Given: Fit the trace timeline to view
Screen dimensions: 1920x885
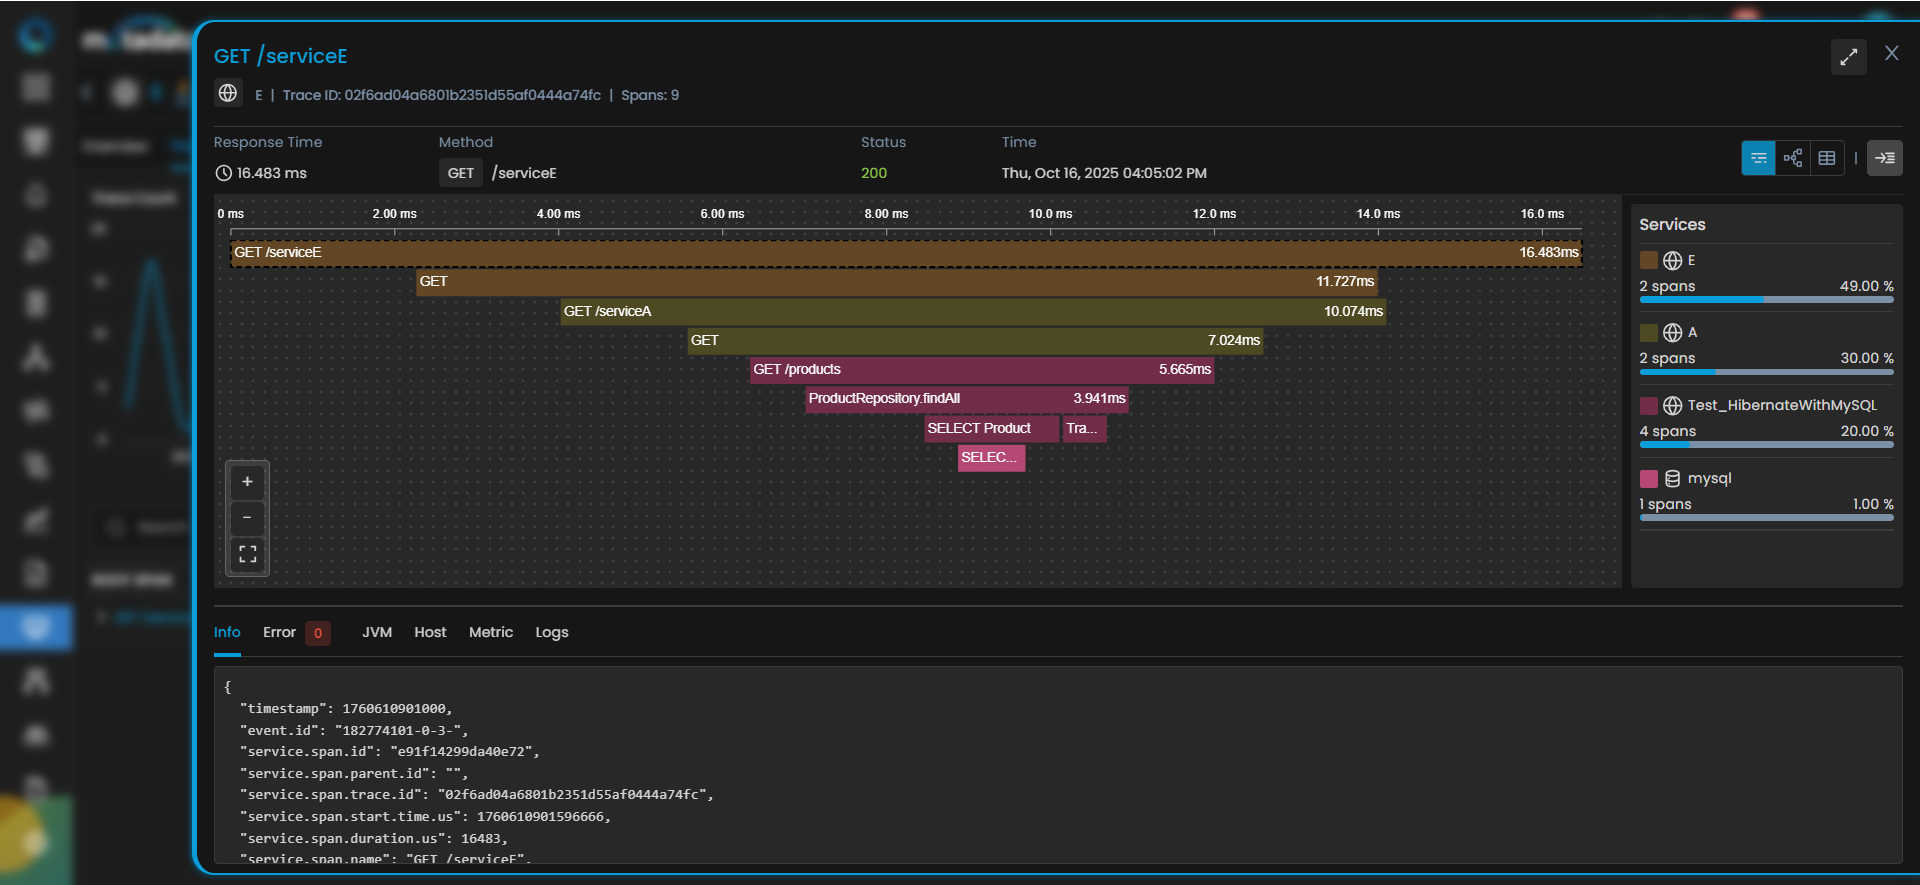Looking at the screenshot, I should (x=247, y=554).
